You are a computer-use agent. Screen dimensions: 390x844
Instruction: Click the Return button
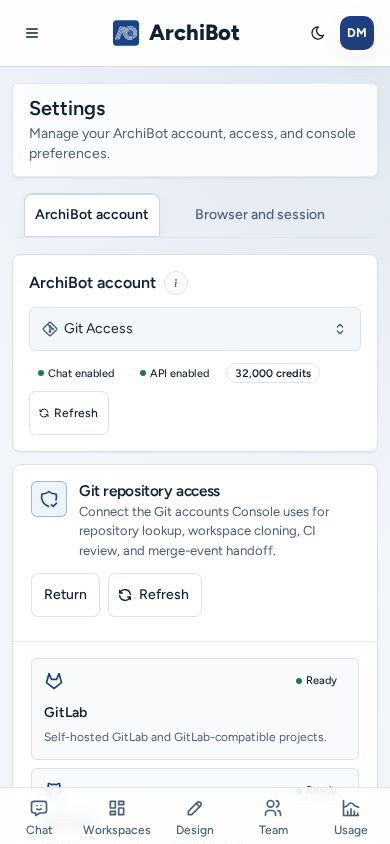coord(65,595)
